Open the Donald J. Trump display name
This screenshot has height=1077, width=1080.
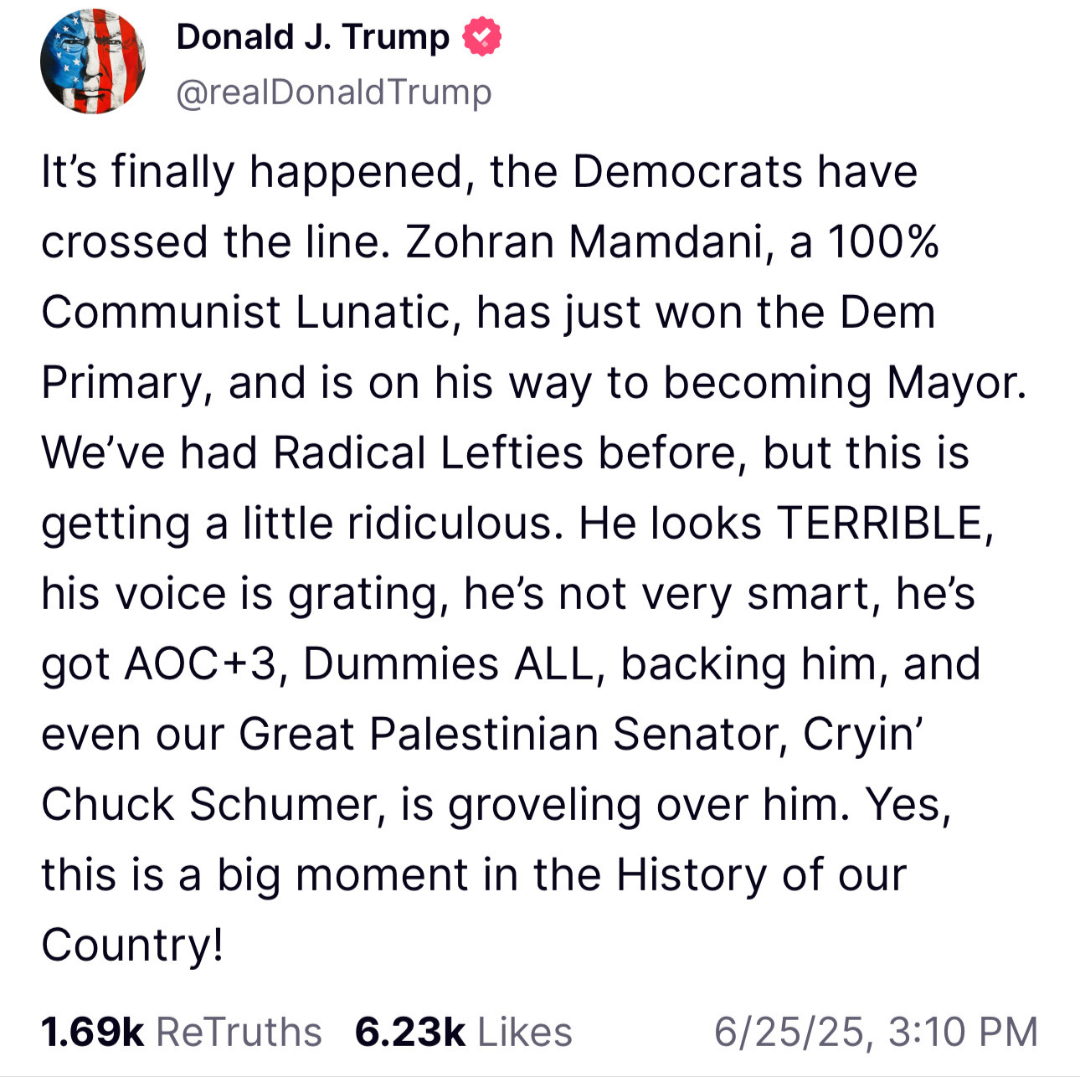pos(313,37)
